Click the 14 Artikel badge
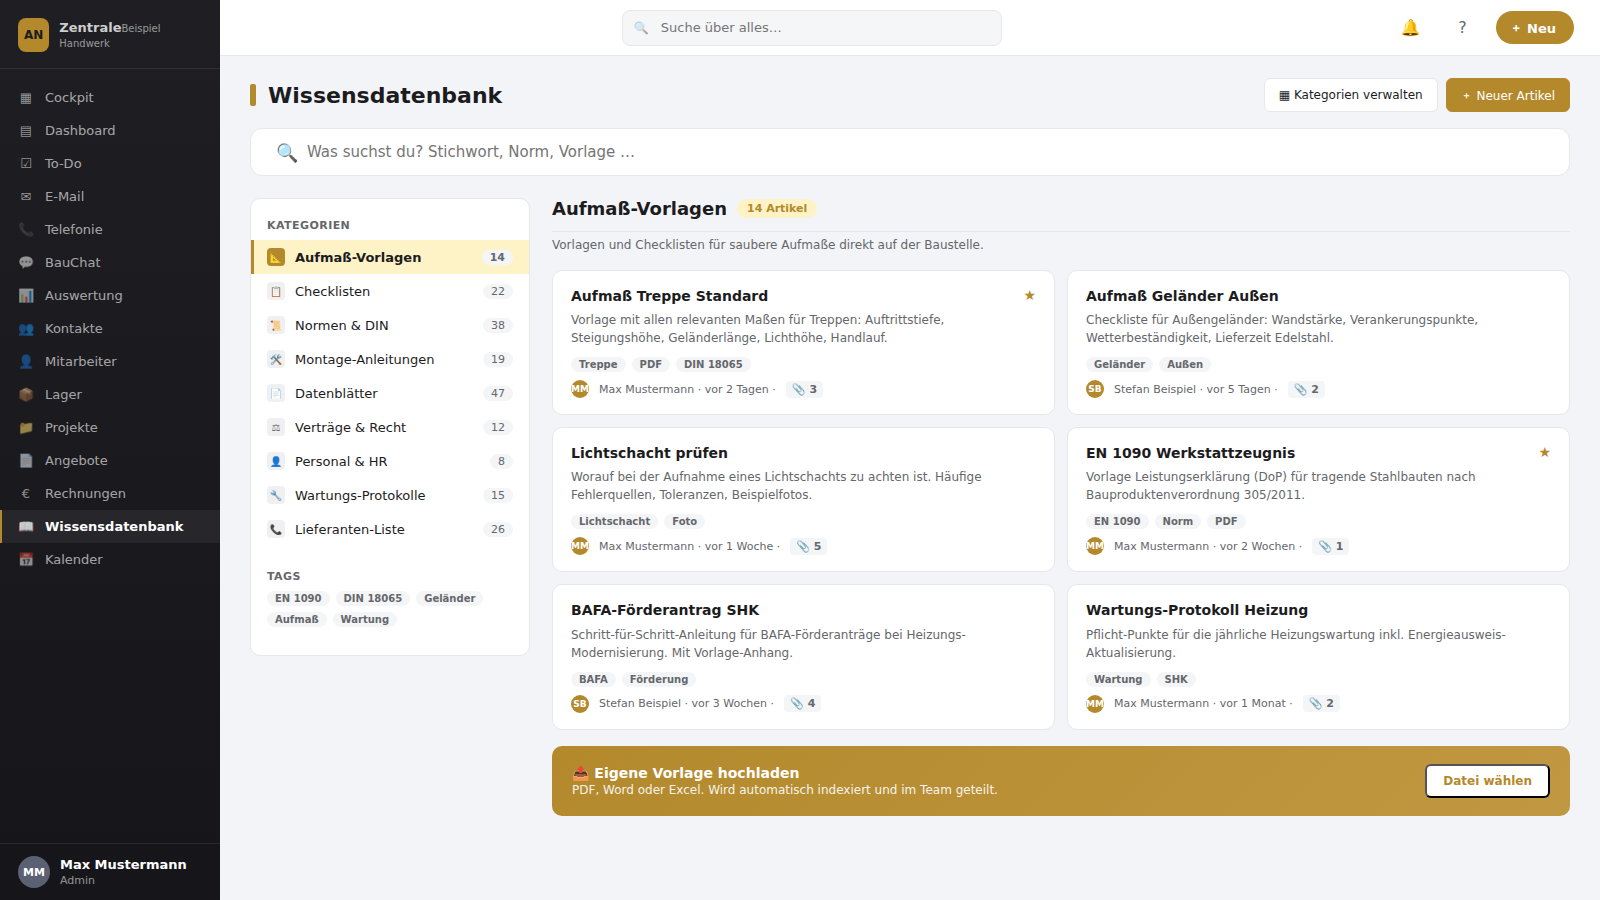The image size is (1600, 900). coord(777,208)
